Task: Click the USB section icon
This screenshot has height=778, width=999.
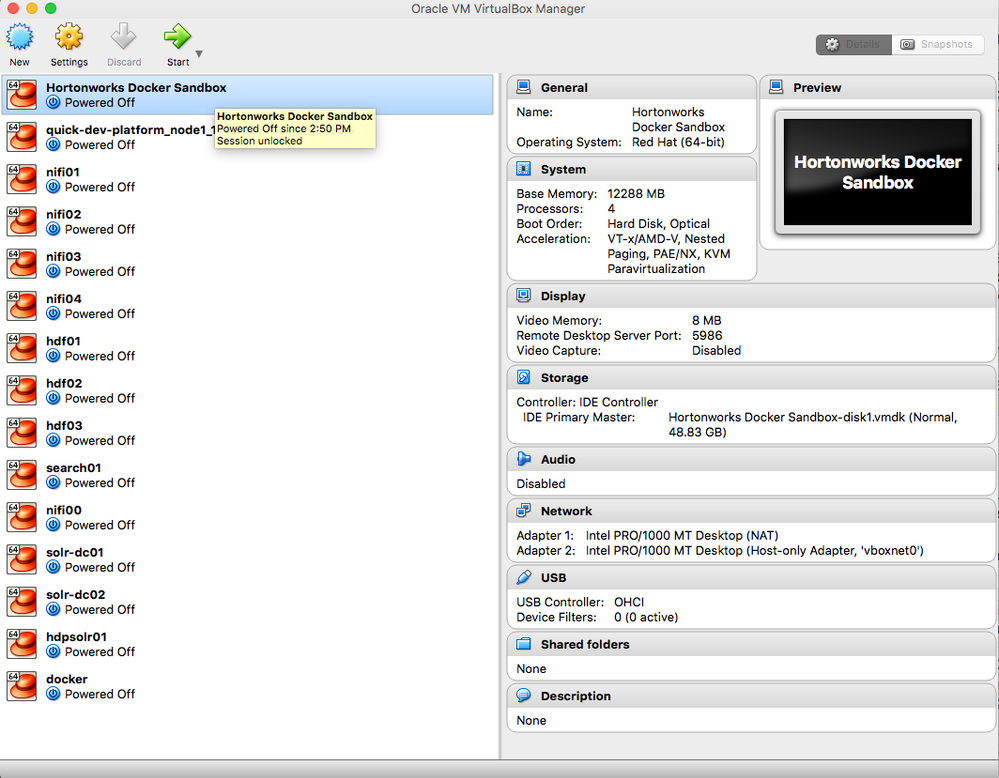Action: [522, 577]
